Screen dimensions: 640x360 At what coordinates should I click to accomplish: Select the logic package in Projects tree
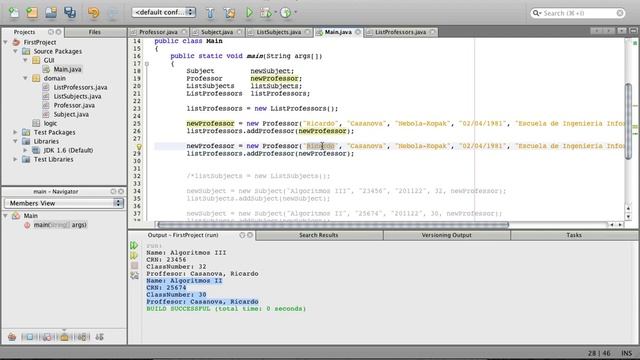pos(50,123)
